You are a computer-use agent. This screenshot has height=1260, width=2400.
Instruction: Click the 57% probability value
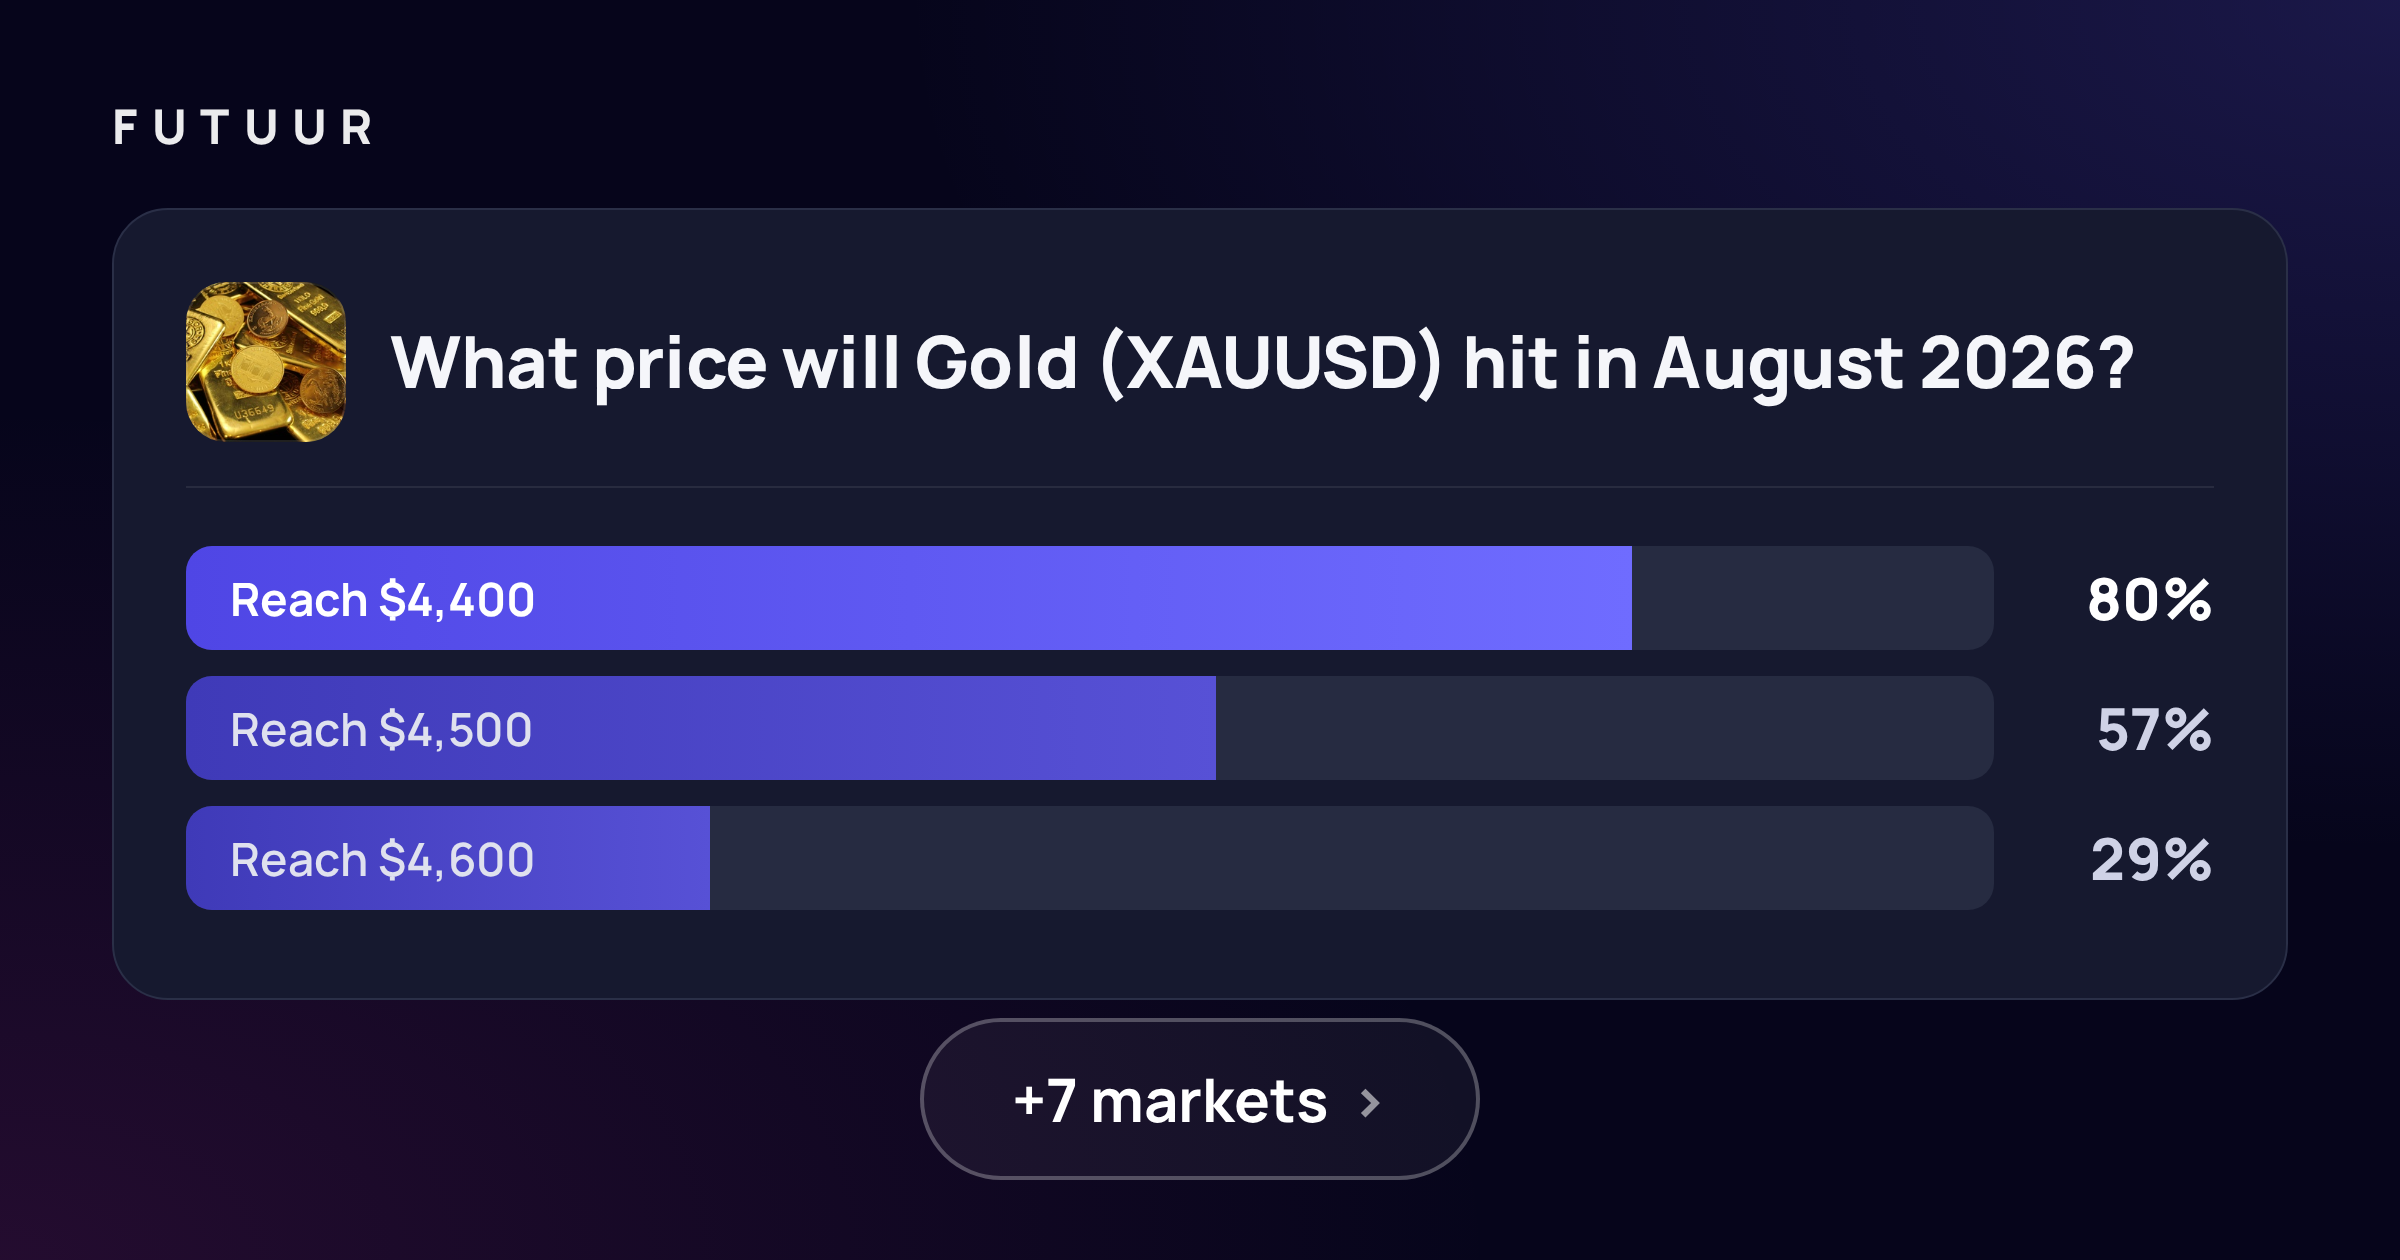[x=2154, y=730]
